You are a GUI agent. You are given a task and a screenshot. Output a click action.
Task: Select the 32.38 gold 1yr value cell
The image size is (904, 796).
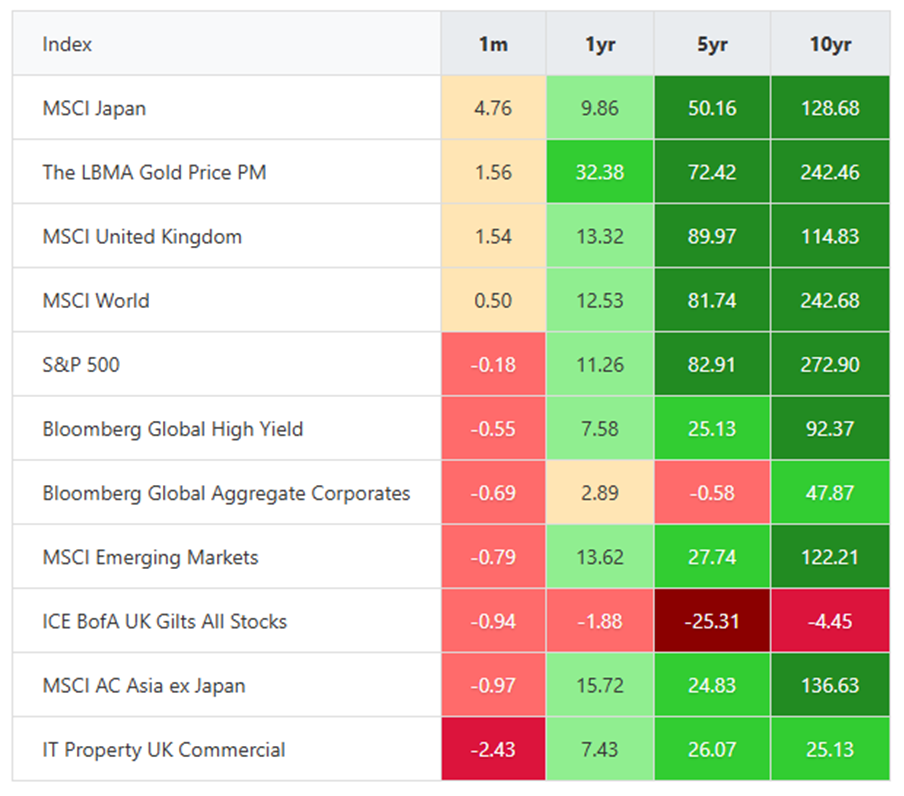click(x=599, y=171)
